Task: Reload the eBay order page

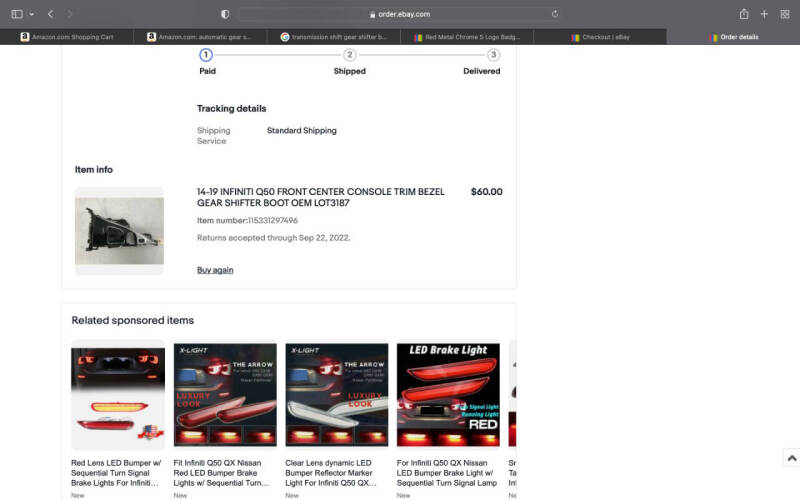Action: click(555, 14)
